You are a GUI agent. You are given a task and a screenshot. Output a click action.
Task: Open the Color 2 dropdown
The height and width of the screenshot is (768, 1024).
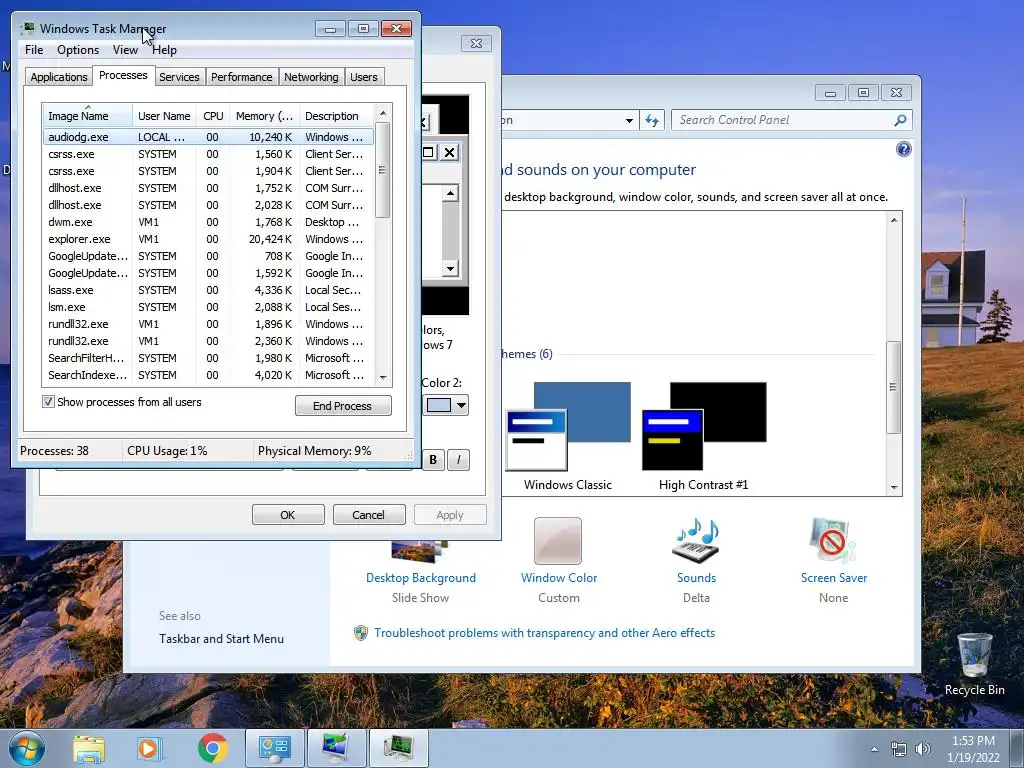462,406
